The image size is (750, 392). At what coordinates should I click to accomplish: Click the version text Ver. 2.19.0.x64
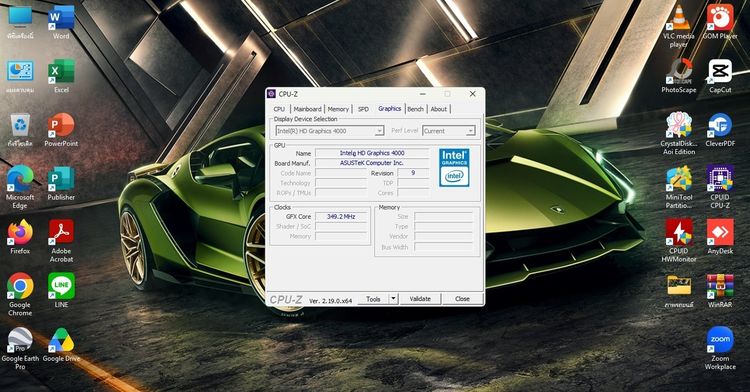click(331, 301)
